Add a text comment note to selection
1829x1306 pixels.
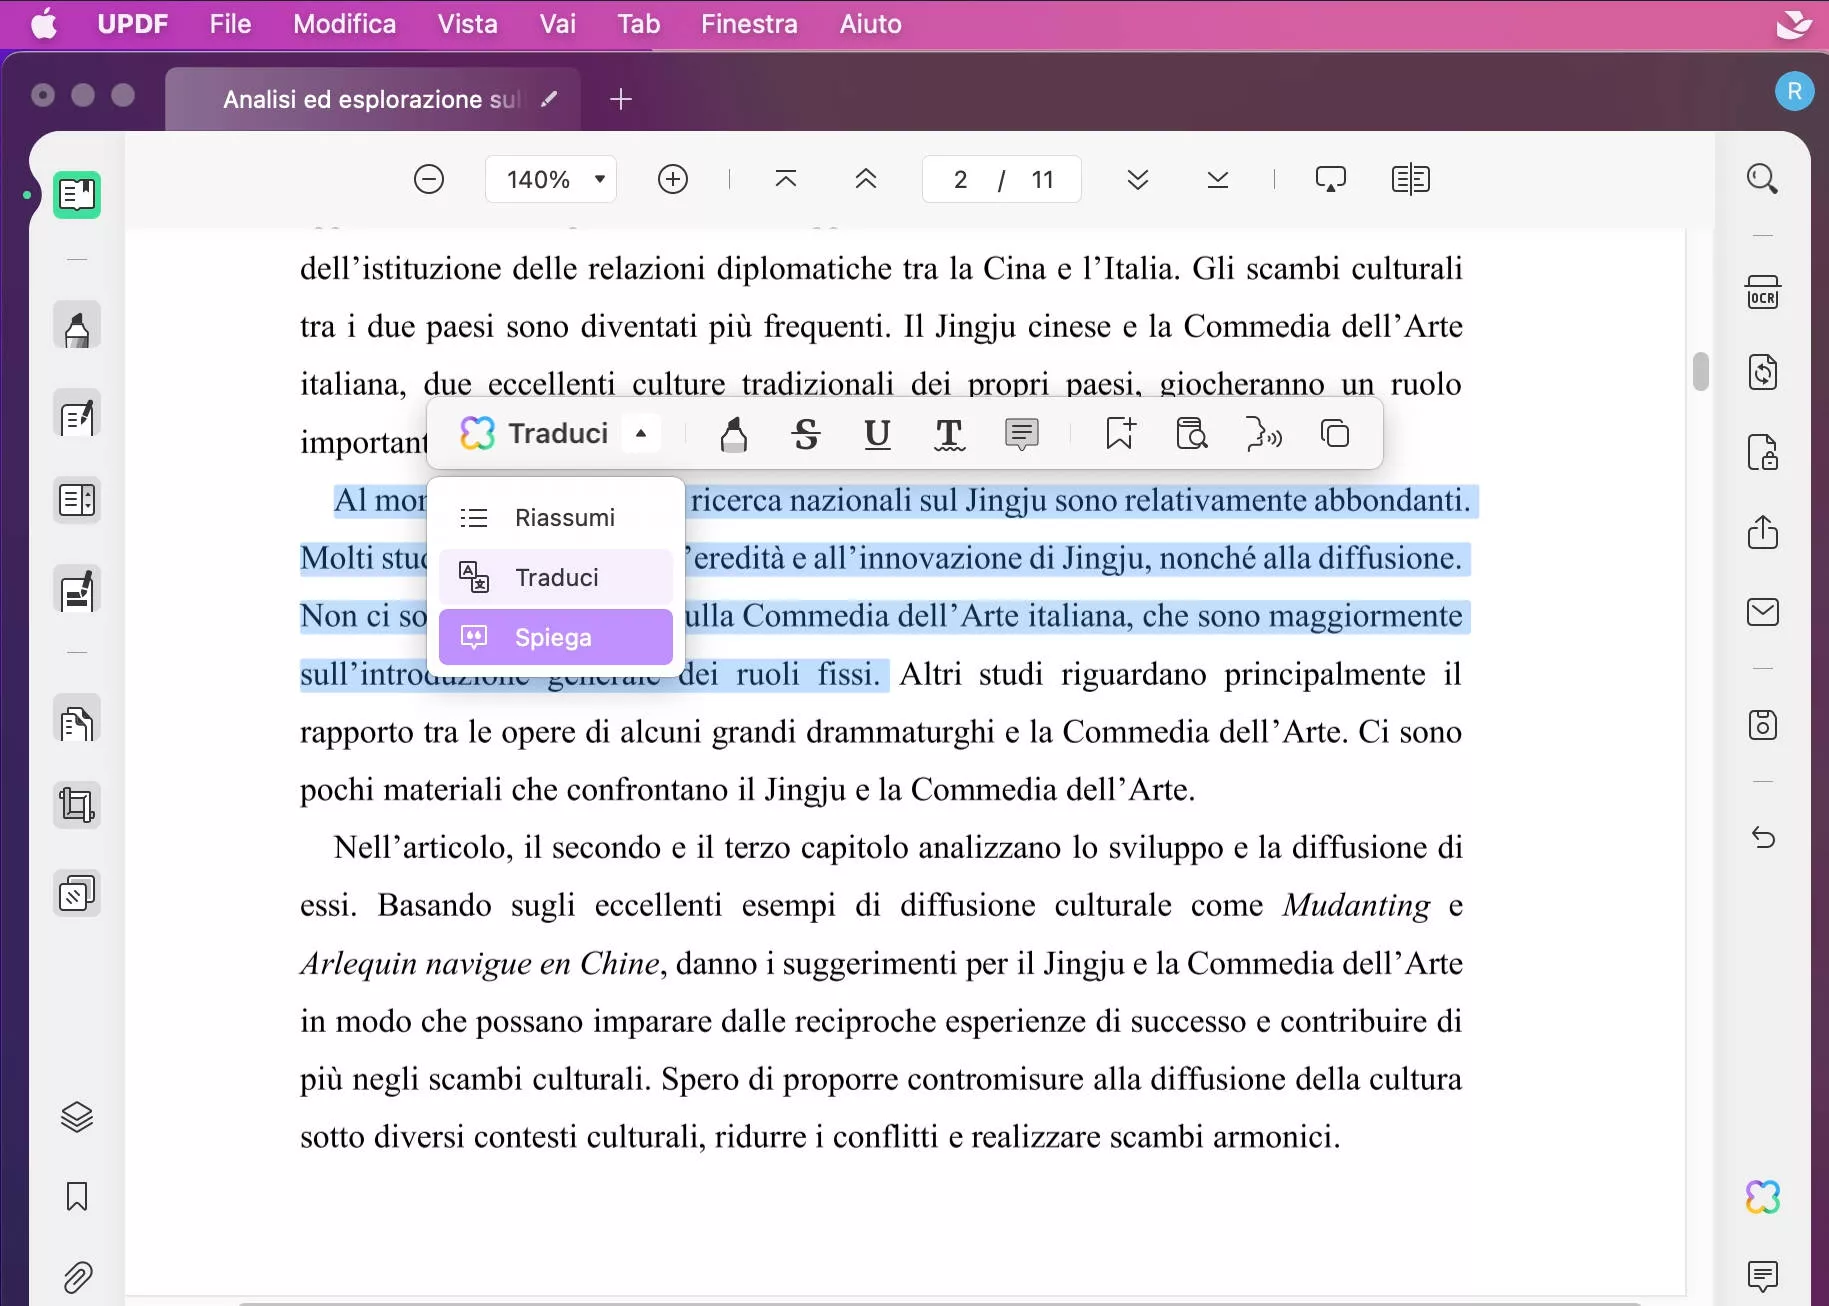(x=1021, y=434)
